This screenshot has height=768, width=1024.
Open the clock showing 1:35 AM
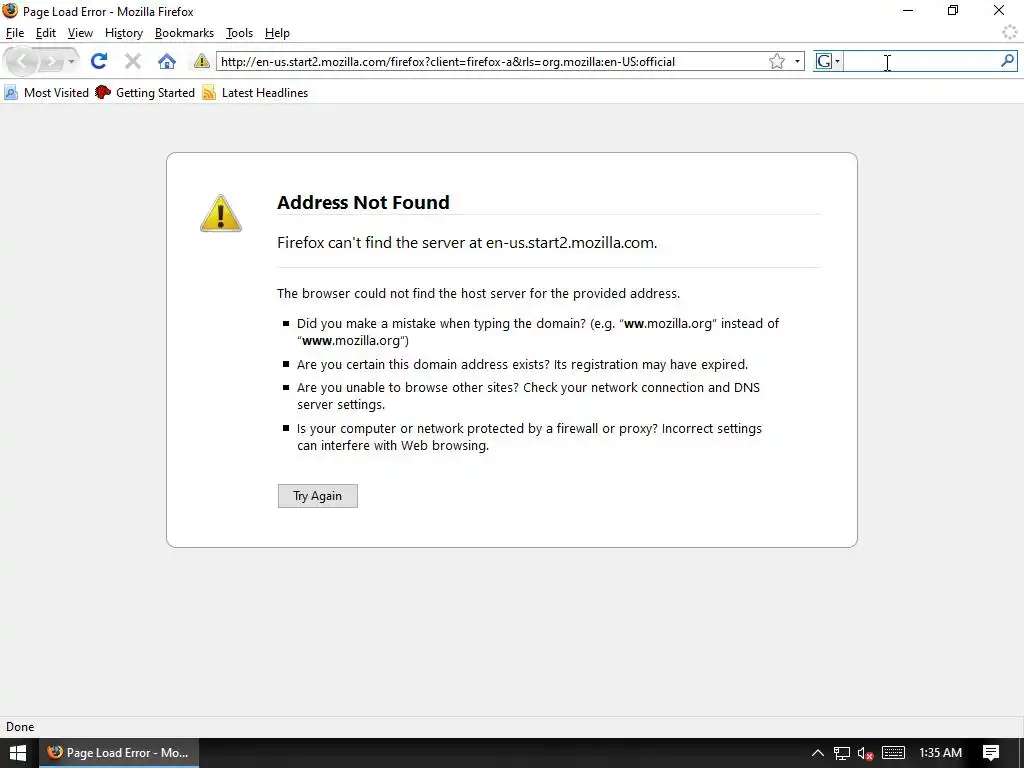click(x=940, y=753)
